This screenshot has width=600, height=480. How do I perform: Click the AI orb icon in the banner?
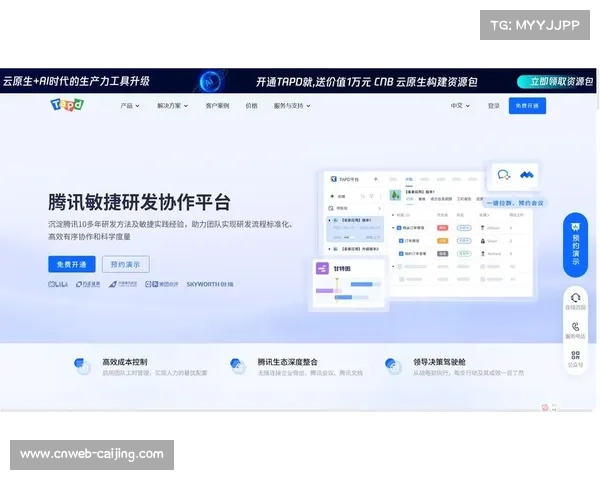210,81
